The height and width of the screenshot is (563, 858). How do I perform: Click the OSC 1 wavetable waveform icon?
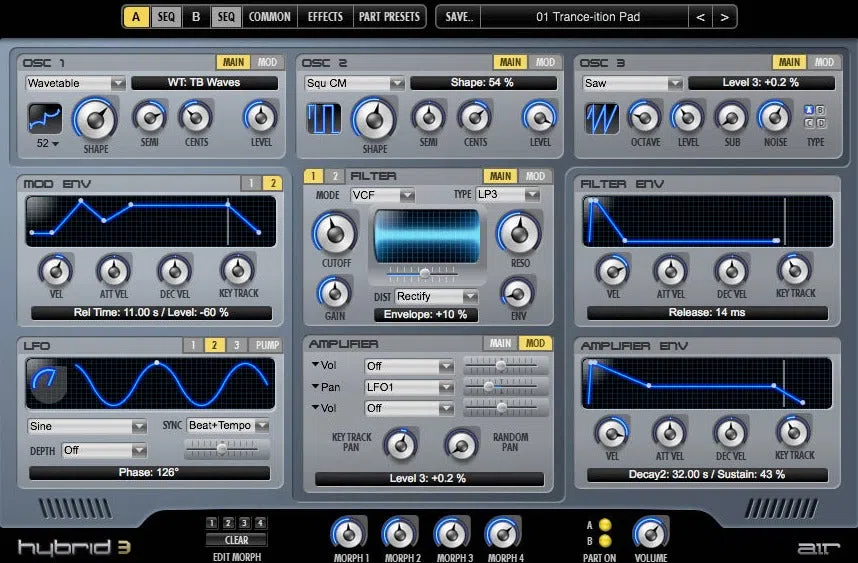(x=45, y=118)
